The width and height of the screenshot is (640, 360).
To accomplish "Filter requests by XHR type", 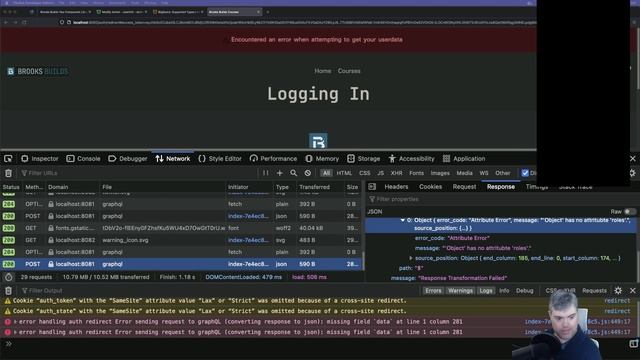I will [396, 173].
